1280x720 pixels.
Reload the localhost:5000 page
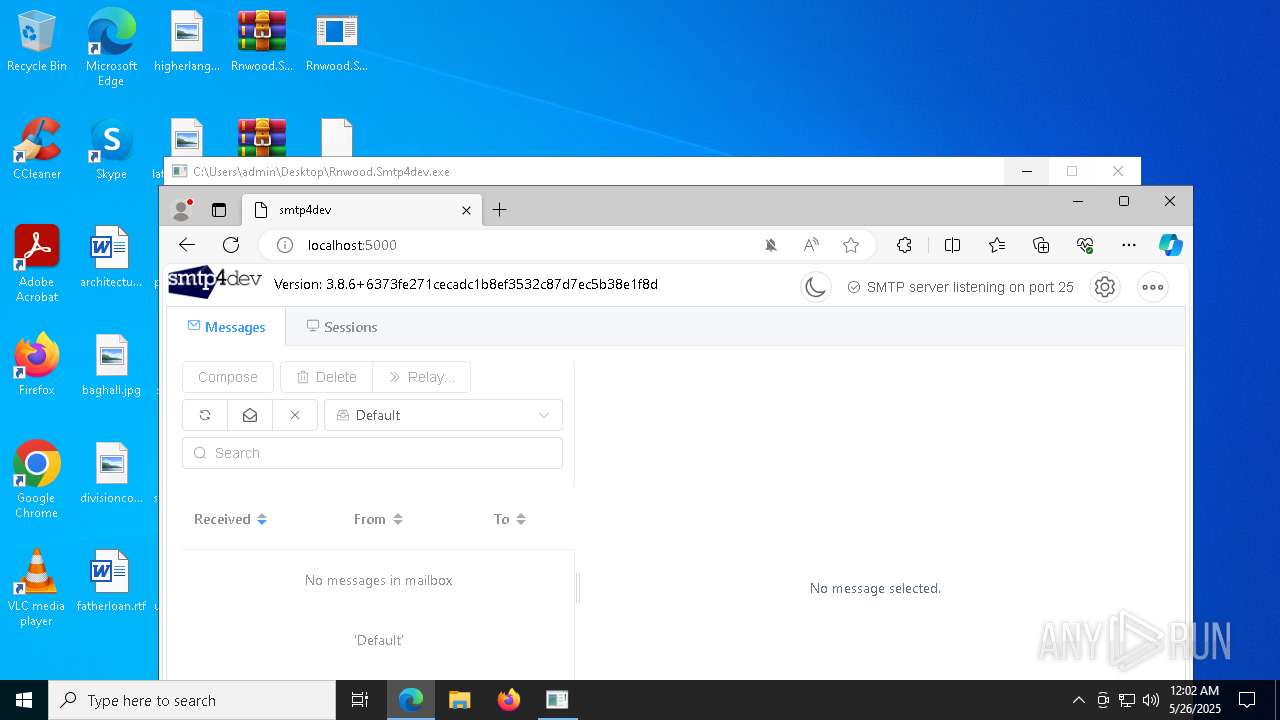[x=231, y=245]
